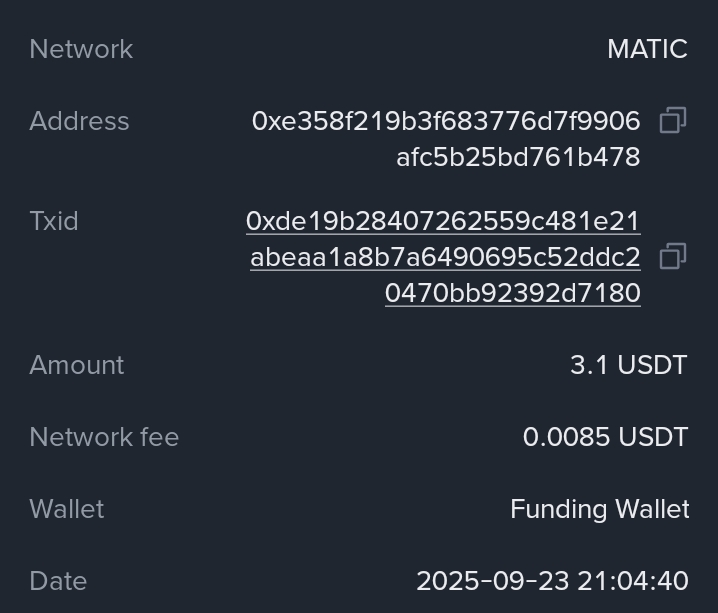Click the Date label
The height and width of the screenshot is (613, 718).
point(58,581)
